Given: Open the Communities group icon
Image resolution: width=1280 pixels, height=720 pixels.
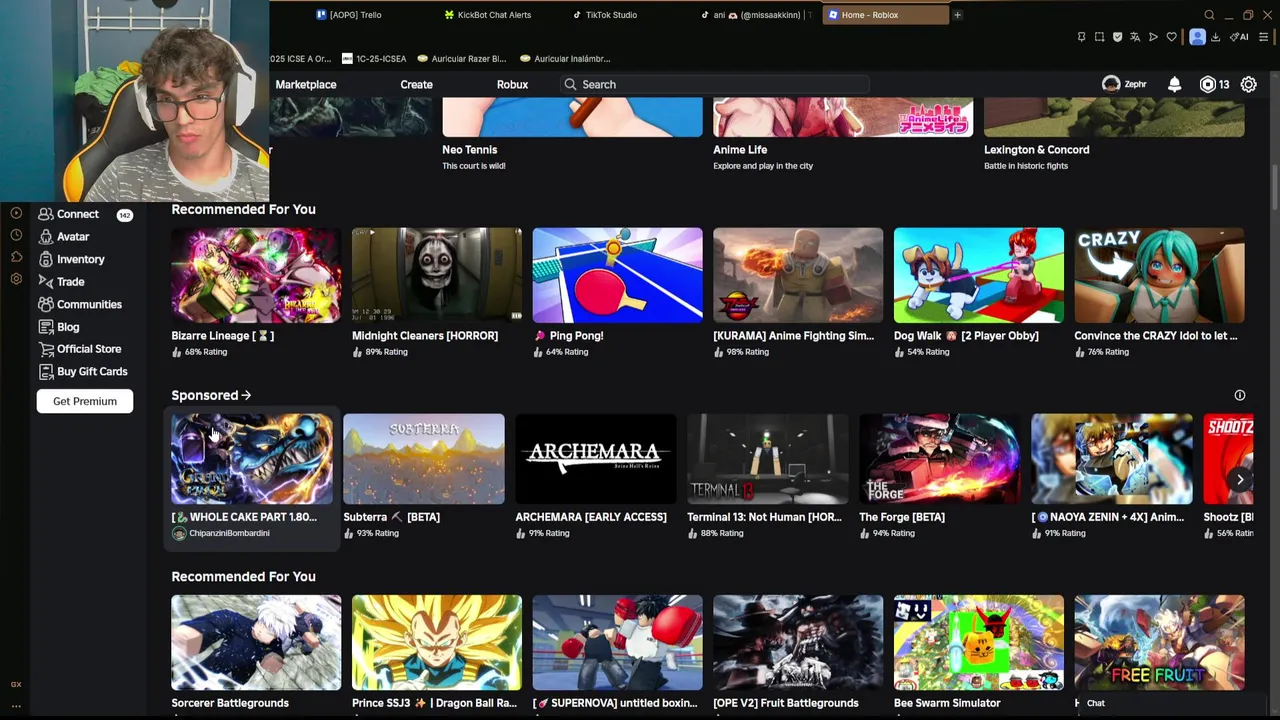Looking at the screenshot, I should tap(46, 304).
